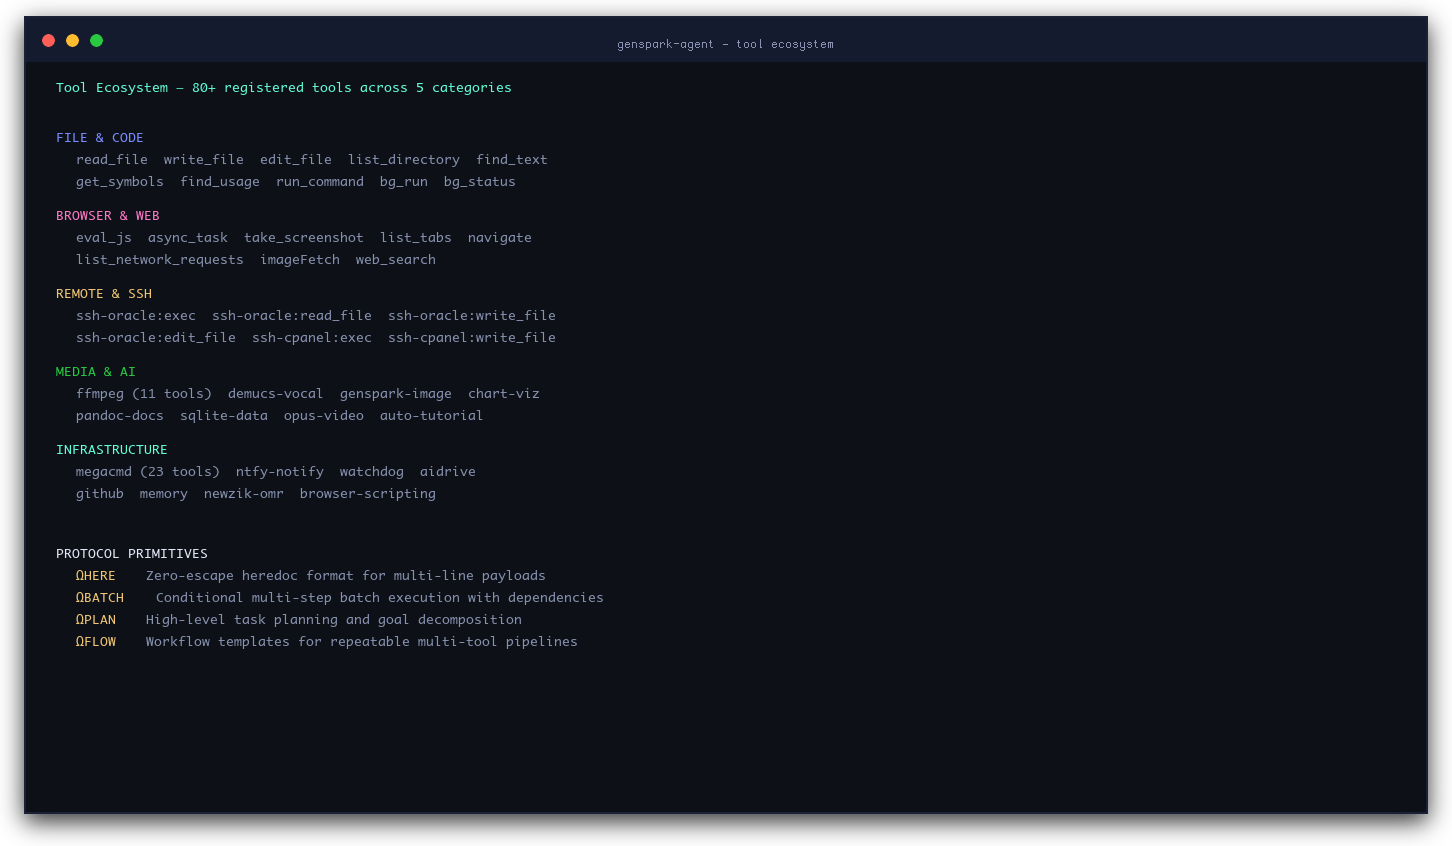Expand the REMOTE & SSH category
Viewport: 1452px width, 846px height.
[x=104, y=293]
